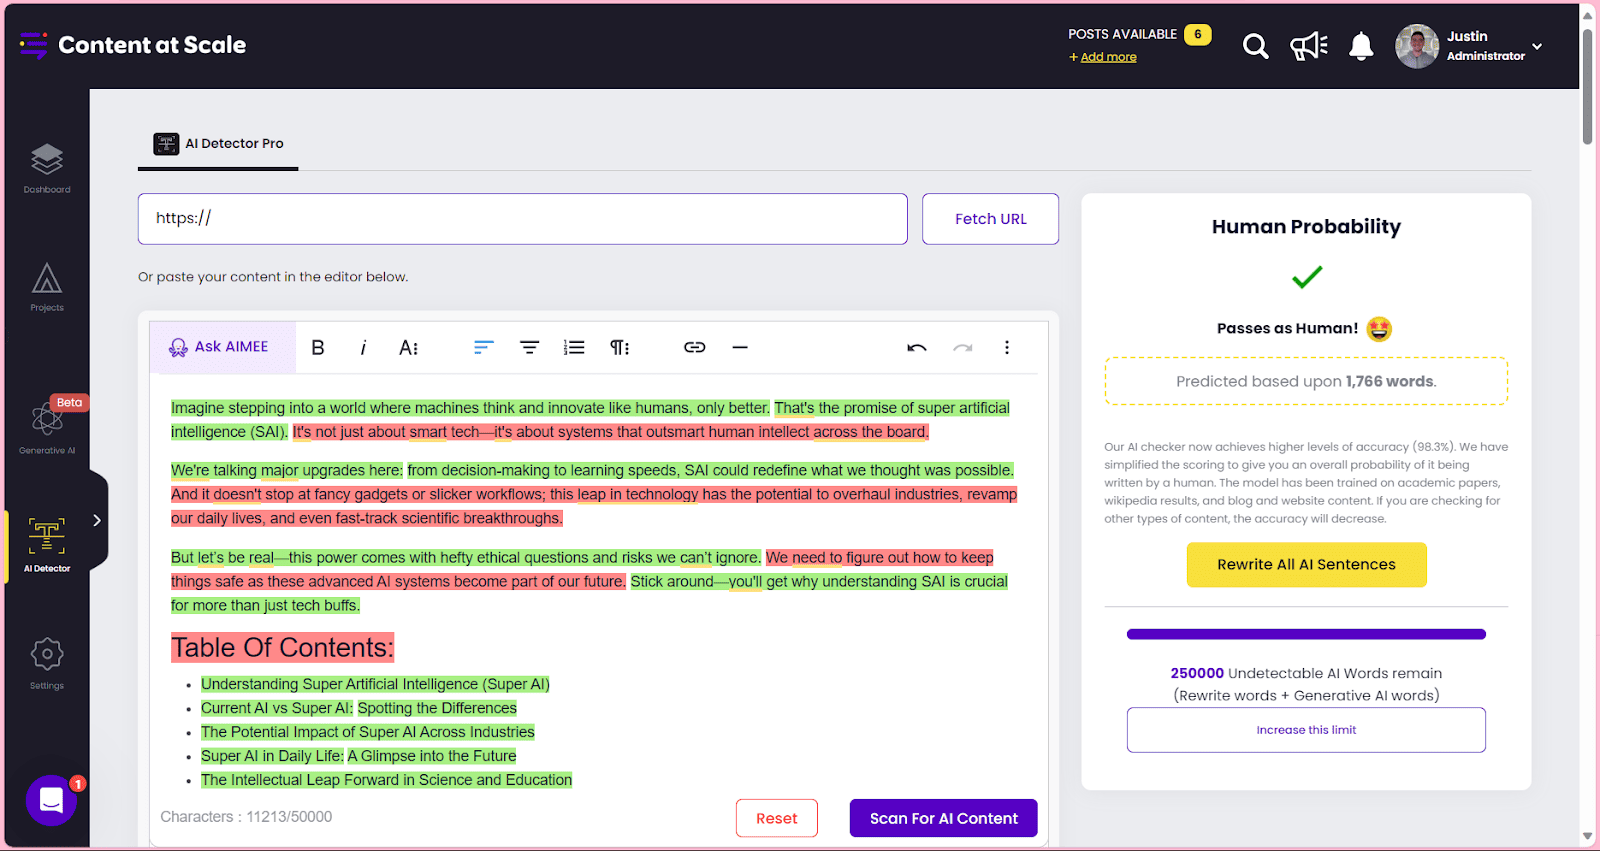Click 'Understanding Super Artificial Intelligence (Super AI)'
This screenshot has width=1600, height=851.
point(375,684)
